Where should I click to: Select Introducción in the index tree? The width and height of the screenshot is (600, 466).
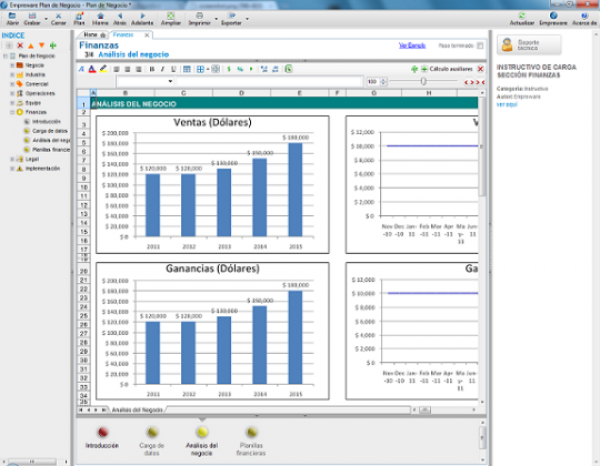(x=46, y=121)
